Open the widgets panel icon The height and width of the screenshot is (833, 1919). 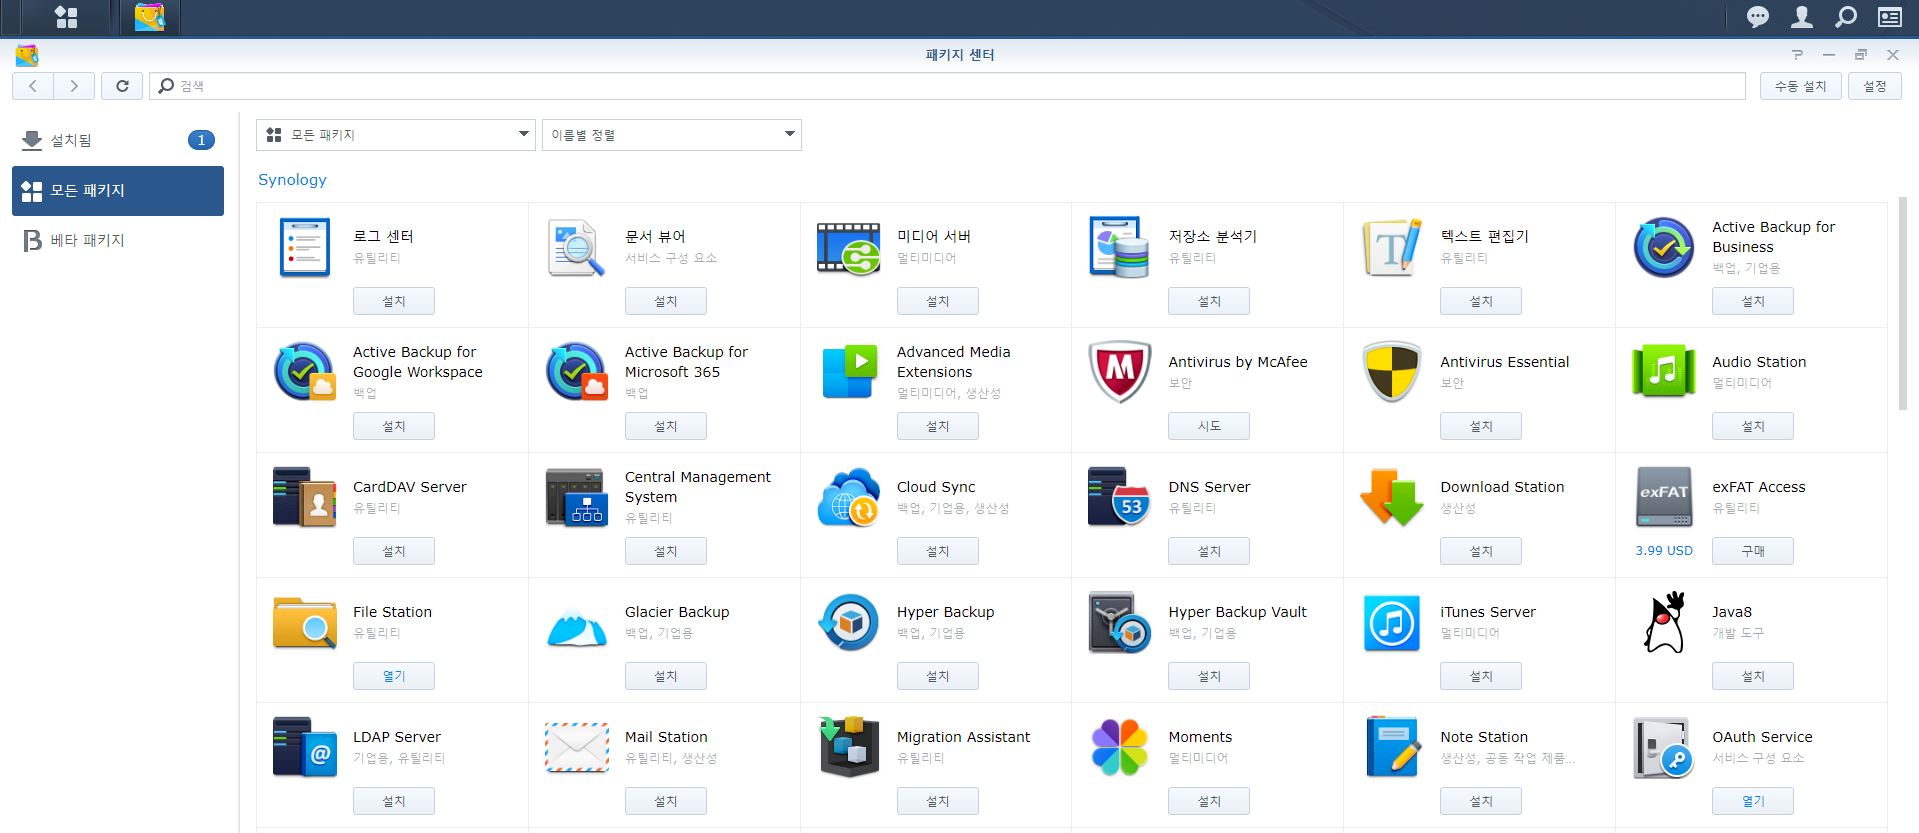(1890, 17)
